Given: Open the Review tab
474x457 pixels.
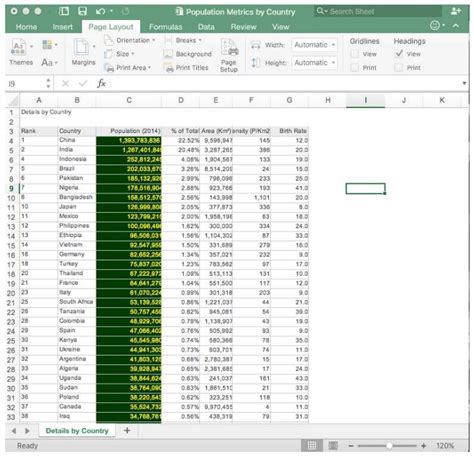Looking at the screenshot, I should (243, 27).
